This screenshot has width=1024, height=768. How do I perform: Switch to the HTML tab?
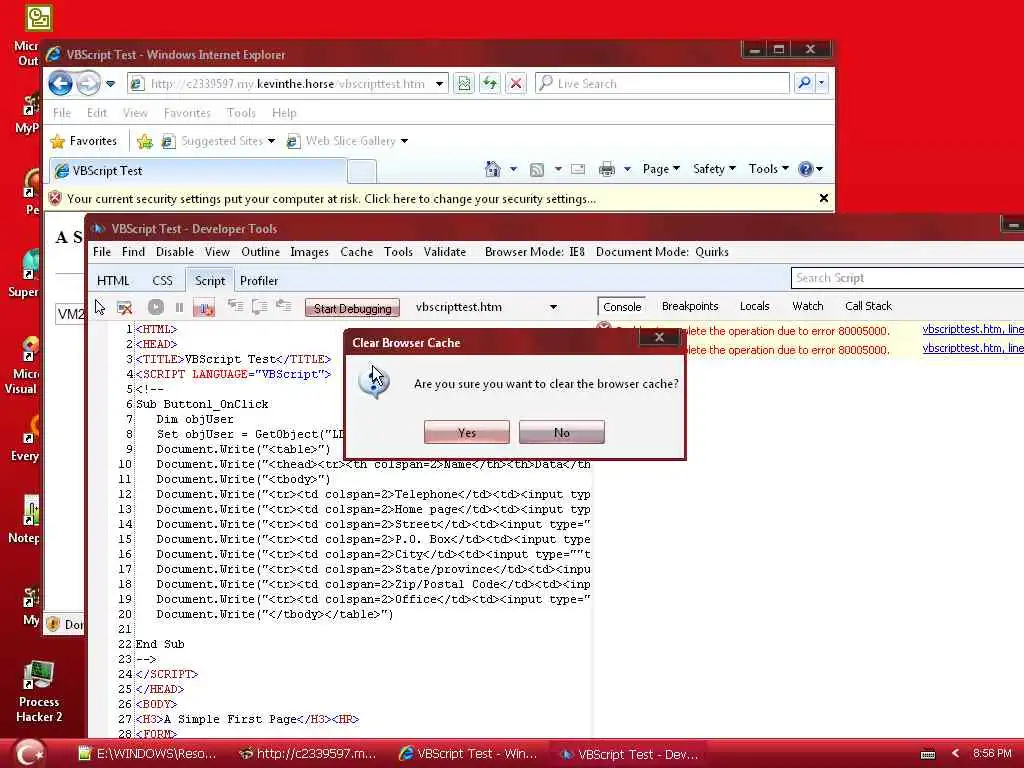[113, 281]
